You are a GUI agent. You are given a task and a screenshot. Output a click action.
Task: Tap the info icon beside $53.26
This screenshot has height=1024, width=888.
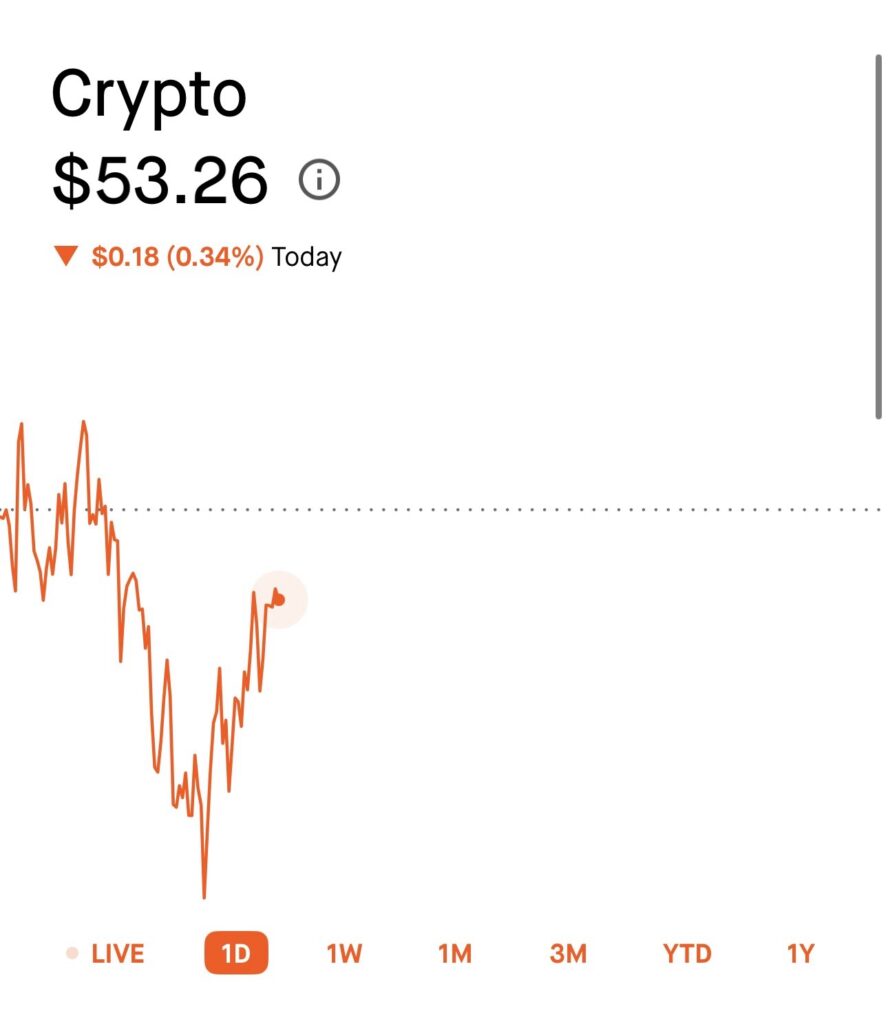320,181
